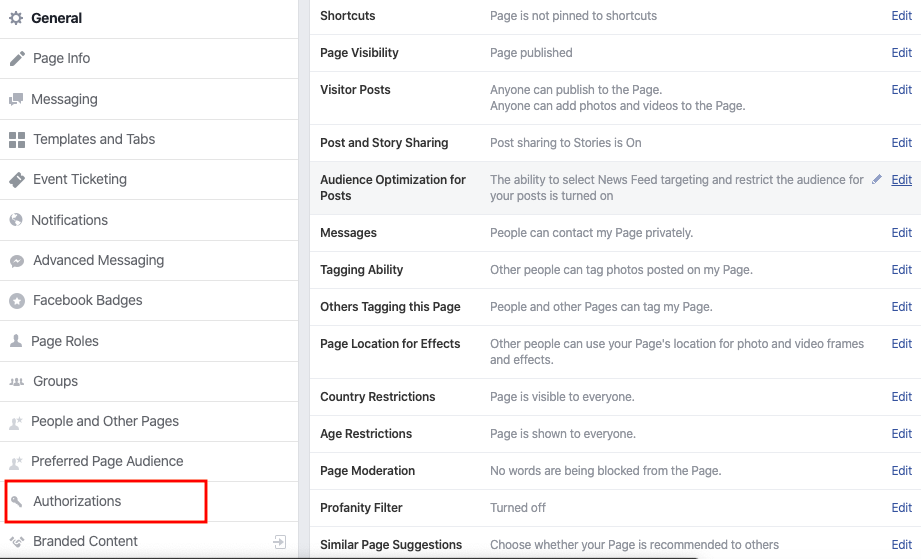Edit the Profanity Filter setting
This screenshot has height=559, width=921.
point(901,508)
